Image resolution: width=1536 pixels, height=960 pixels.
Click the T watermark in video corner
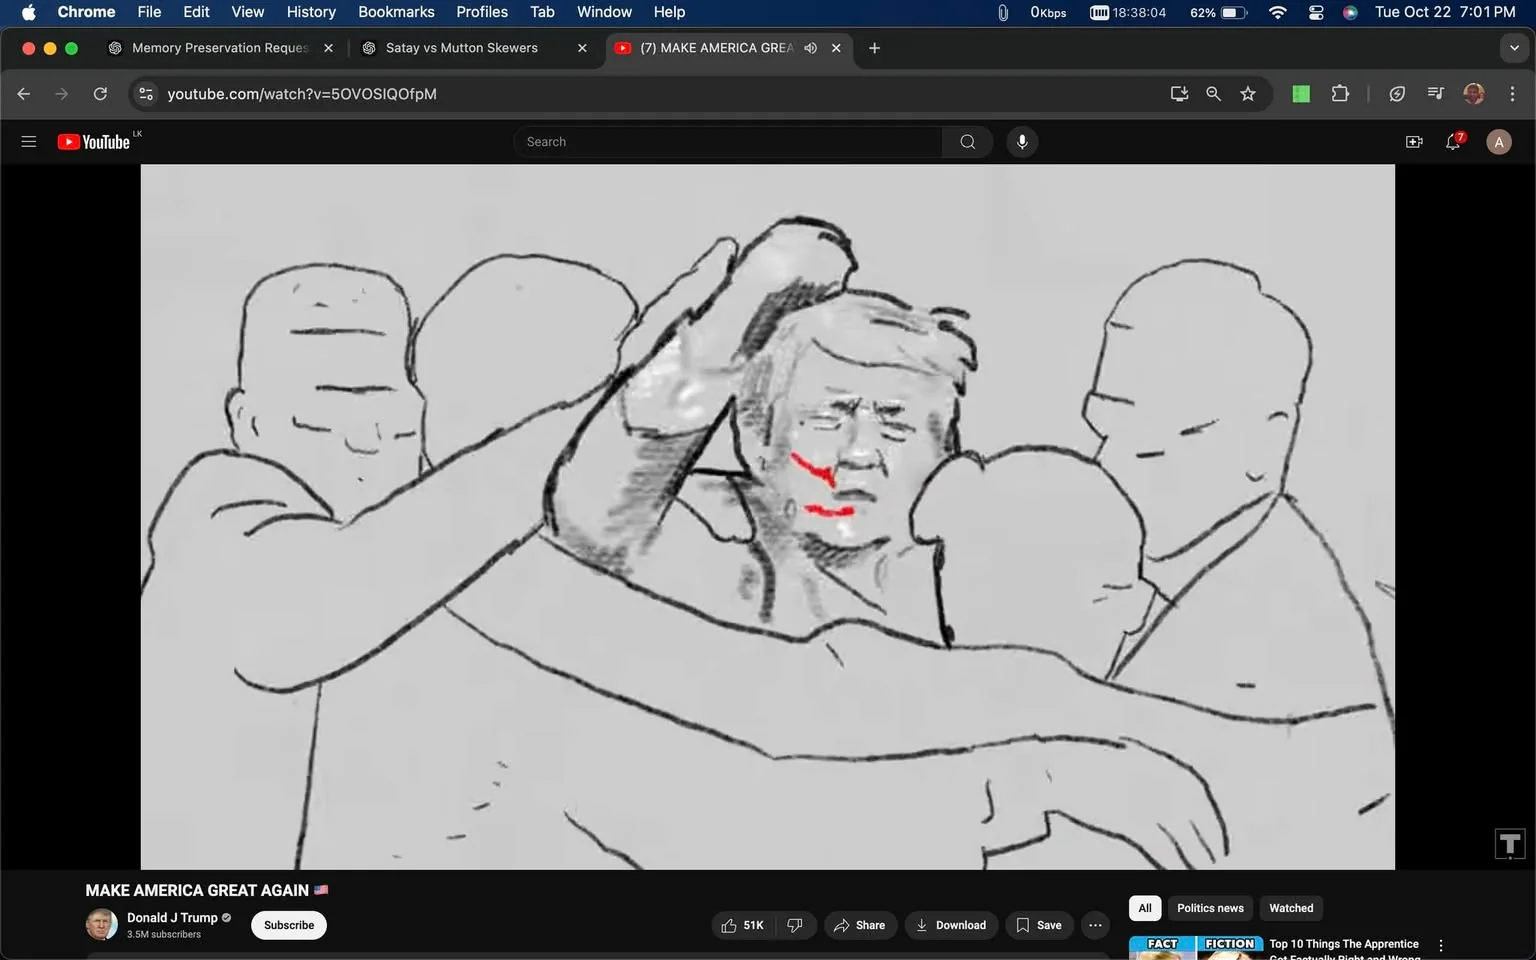point(1510,844)
